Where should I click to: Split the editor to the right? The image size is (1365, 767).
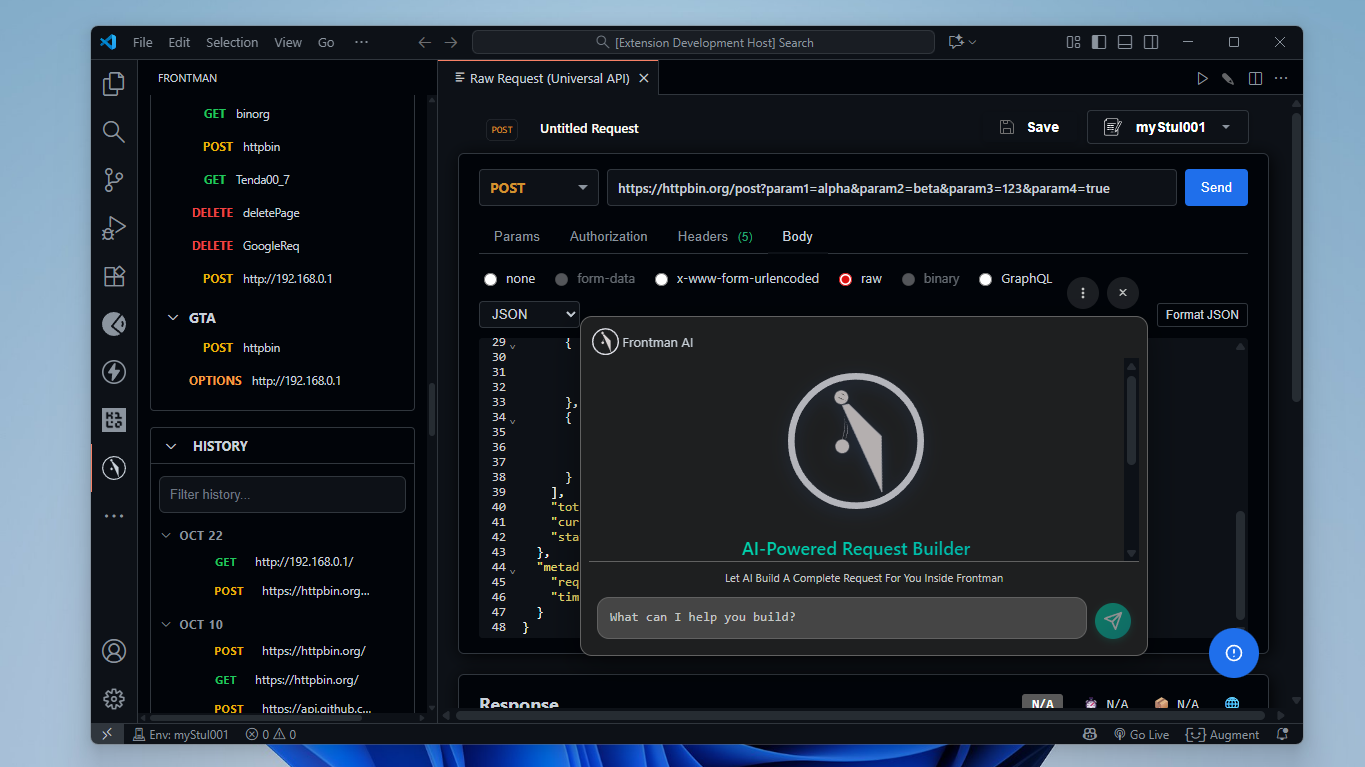1255,78
